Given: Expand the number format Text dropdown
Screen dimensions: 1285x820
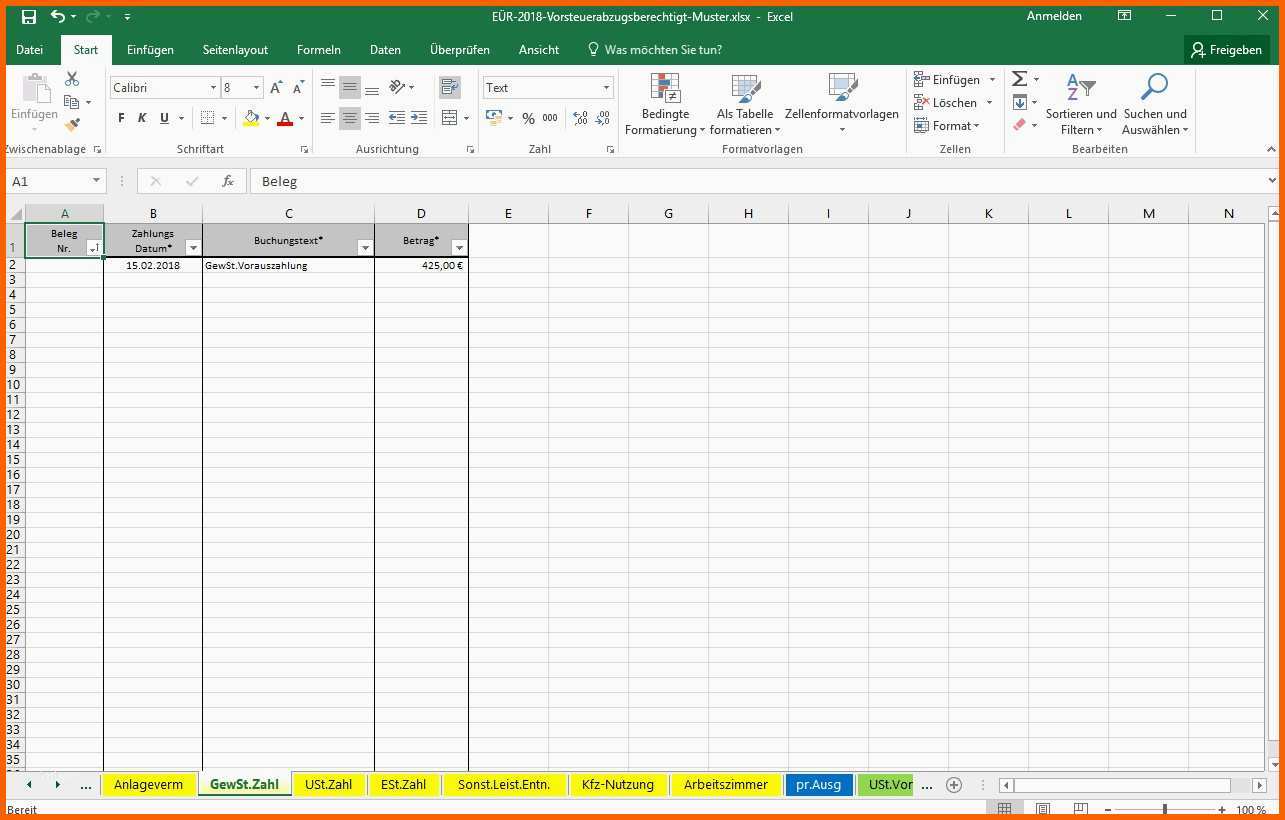Looking at the screenshot, I should coord(606,88).
